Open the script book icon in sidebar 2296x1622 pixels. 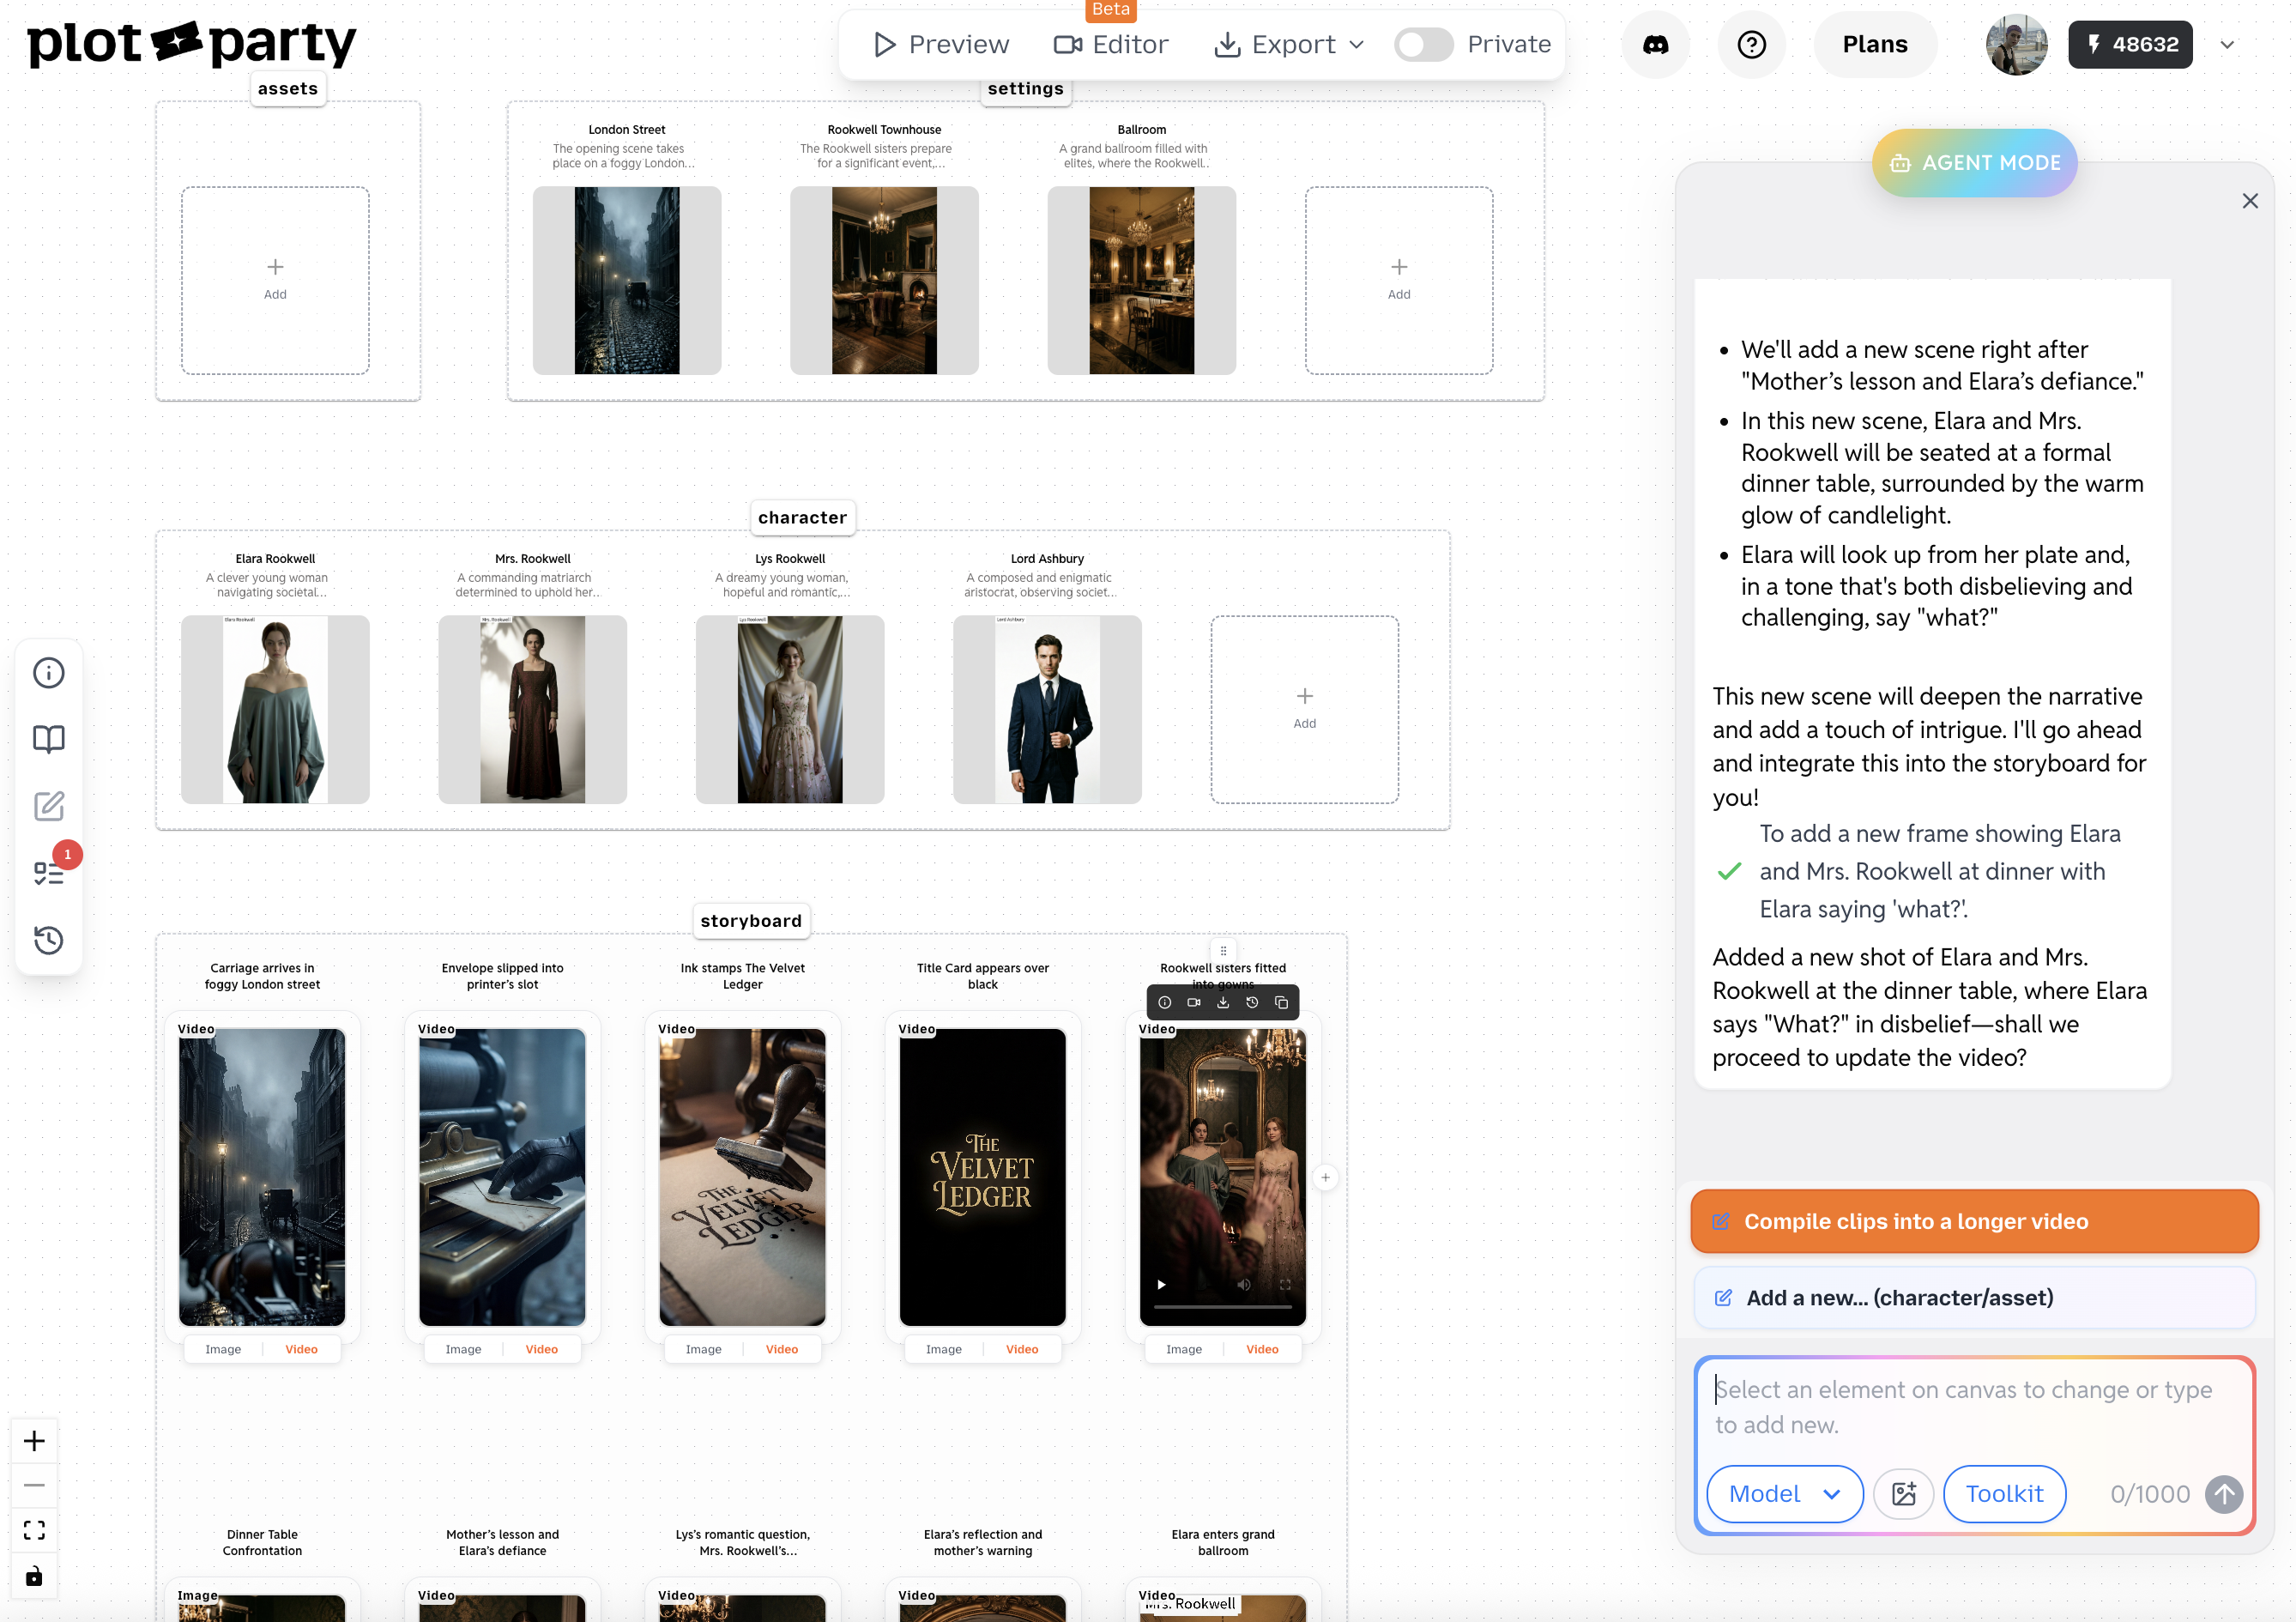pos(48,739)
